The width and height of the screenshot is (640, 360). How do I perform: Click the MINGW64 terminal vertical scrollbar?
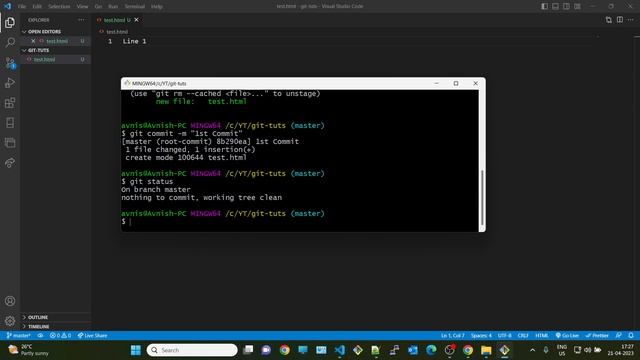click(482, 197)
